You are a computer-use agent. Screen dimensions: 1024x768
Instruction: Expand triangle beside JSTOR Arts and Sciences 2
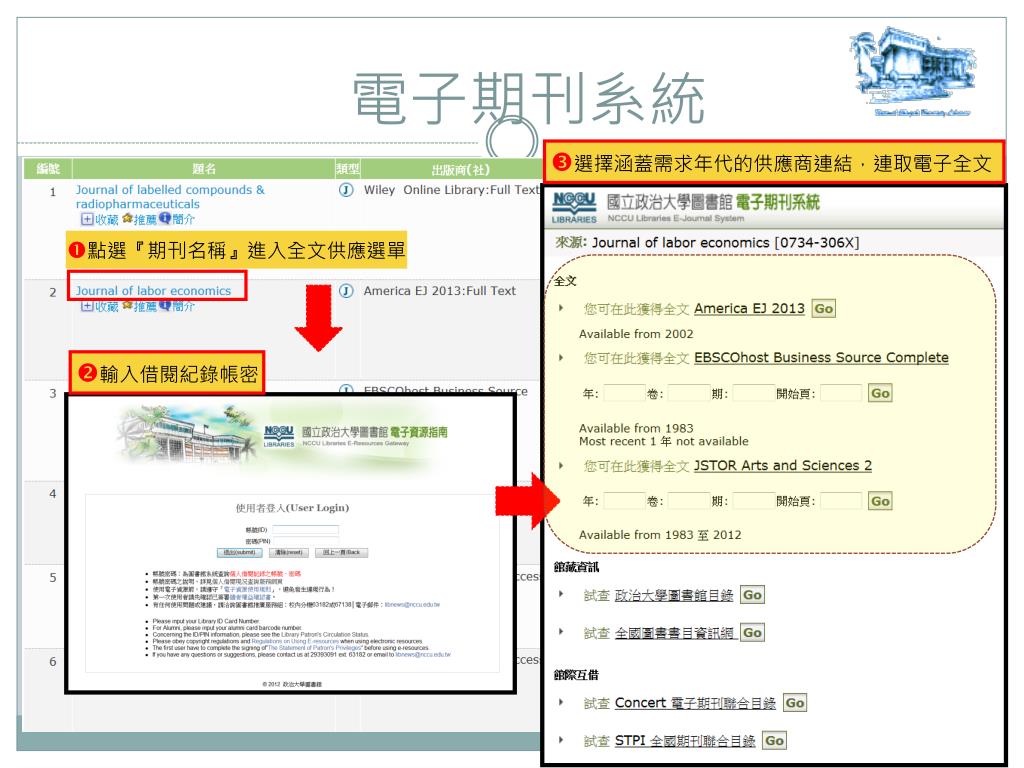[561, 465]
